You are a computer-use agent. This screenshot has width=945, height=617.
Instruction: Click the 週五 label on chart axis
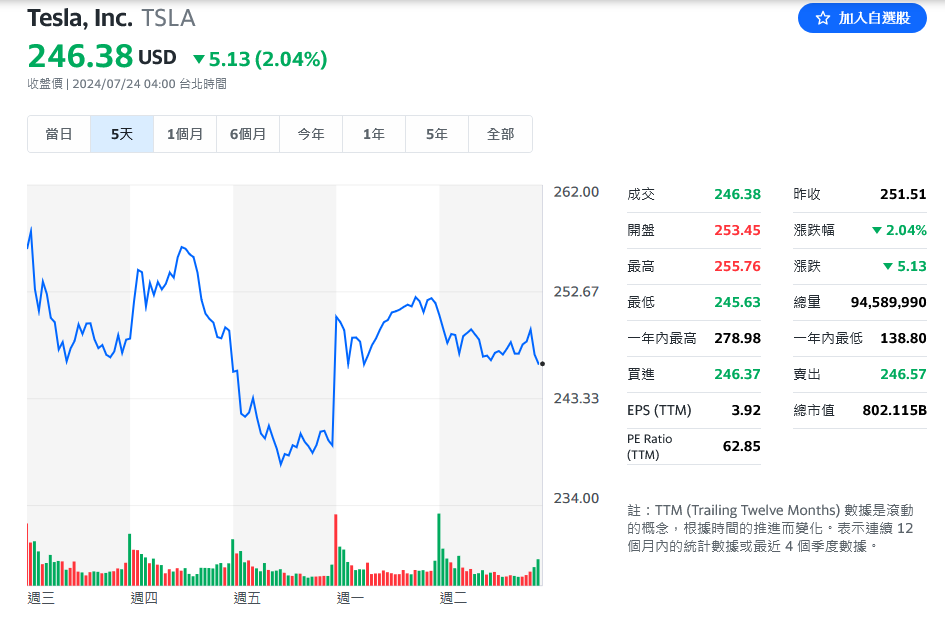click(x=247, y=598)
